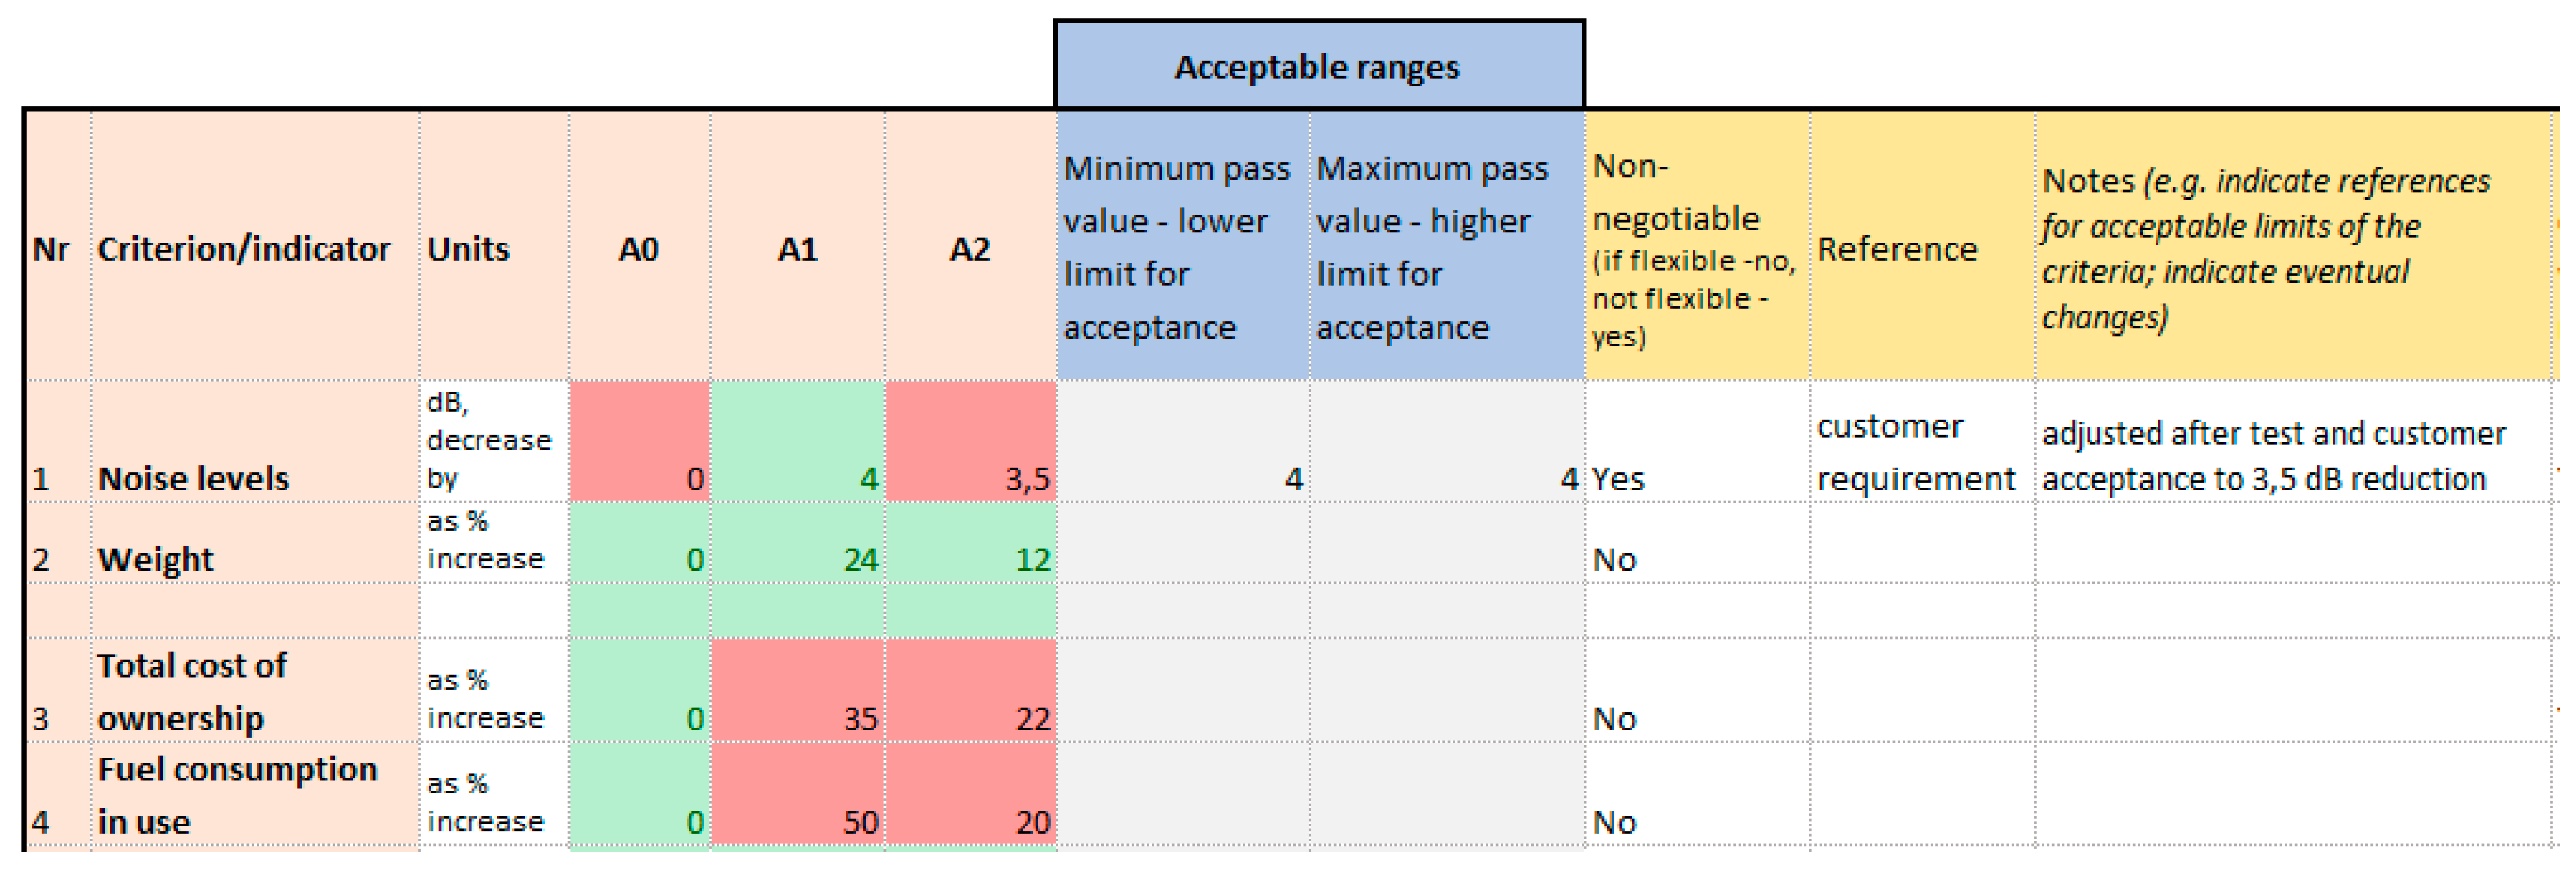Select the Fuel consumption in use cell
The width and height of the screenshot is (2576, 875).
(254, 795)
